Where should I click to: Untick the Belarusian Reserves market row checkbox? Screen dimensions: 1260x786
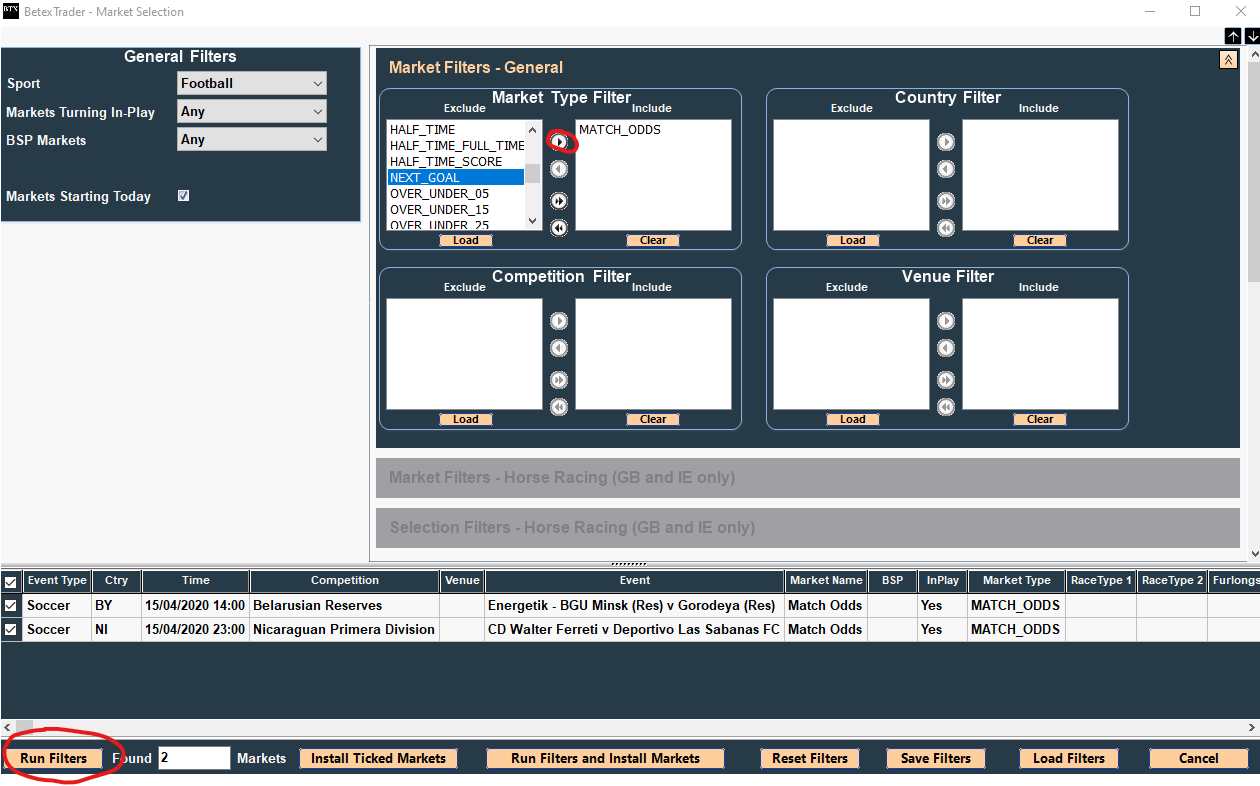11,605
